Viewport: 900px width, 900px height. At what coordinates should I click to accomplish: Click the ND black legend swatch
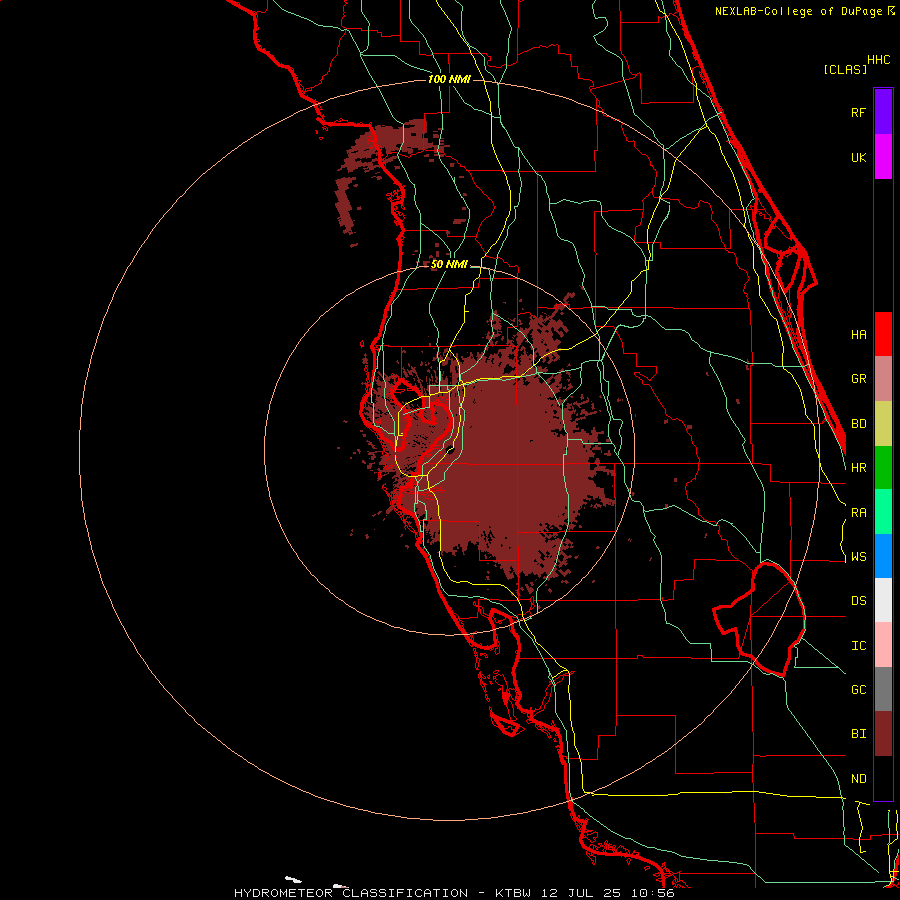pos(883,778)
